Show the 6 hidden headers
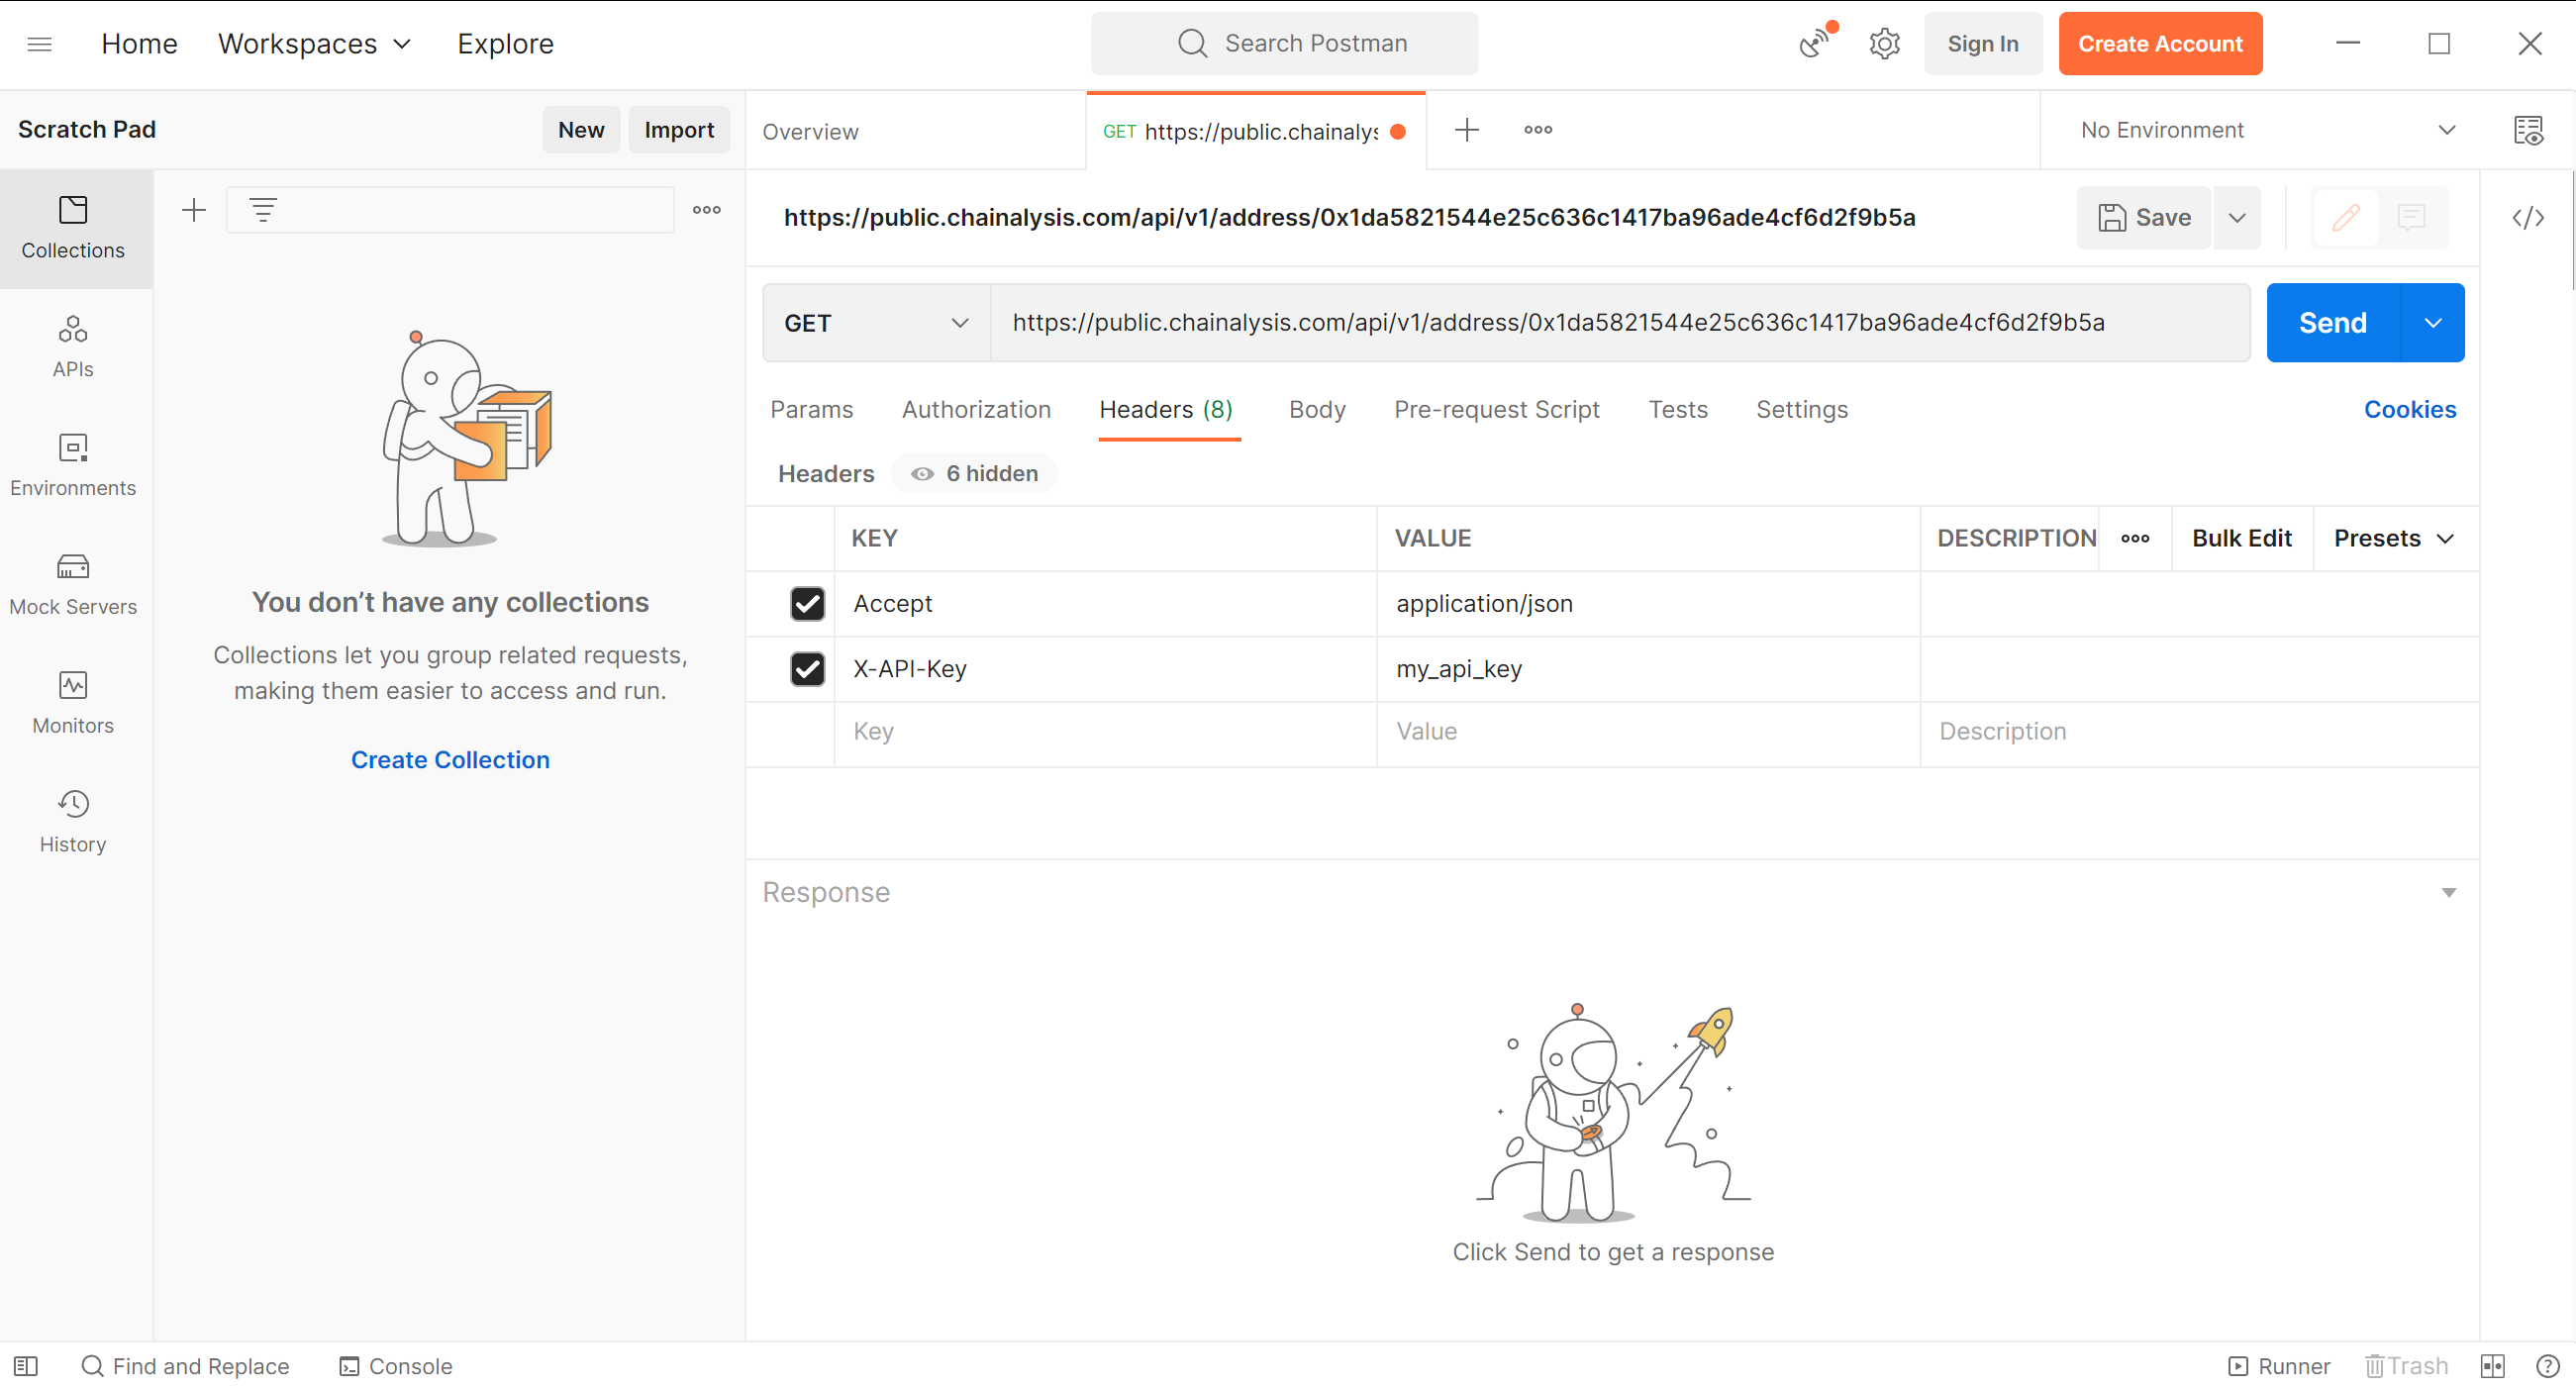The height and width of the screenshot is (1389, 2576). click(x=974, y=473)
